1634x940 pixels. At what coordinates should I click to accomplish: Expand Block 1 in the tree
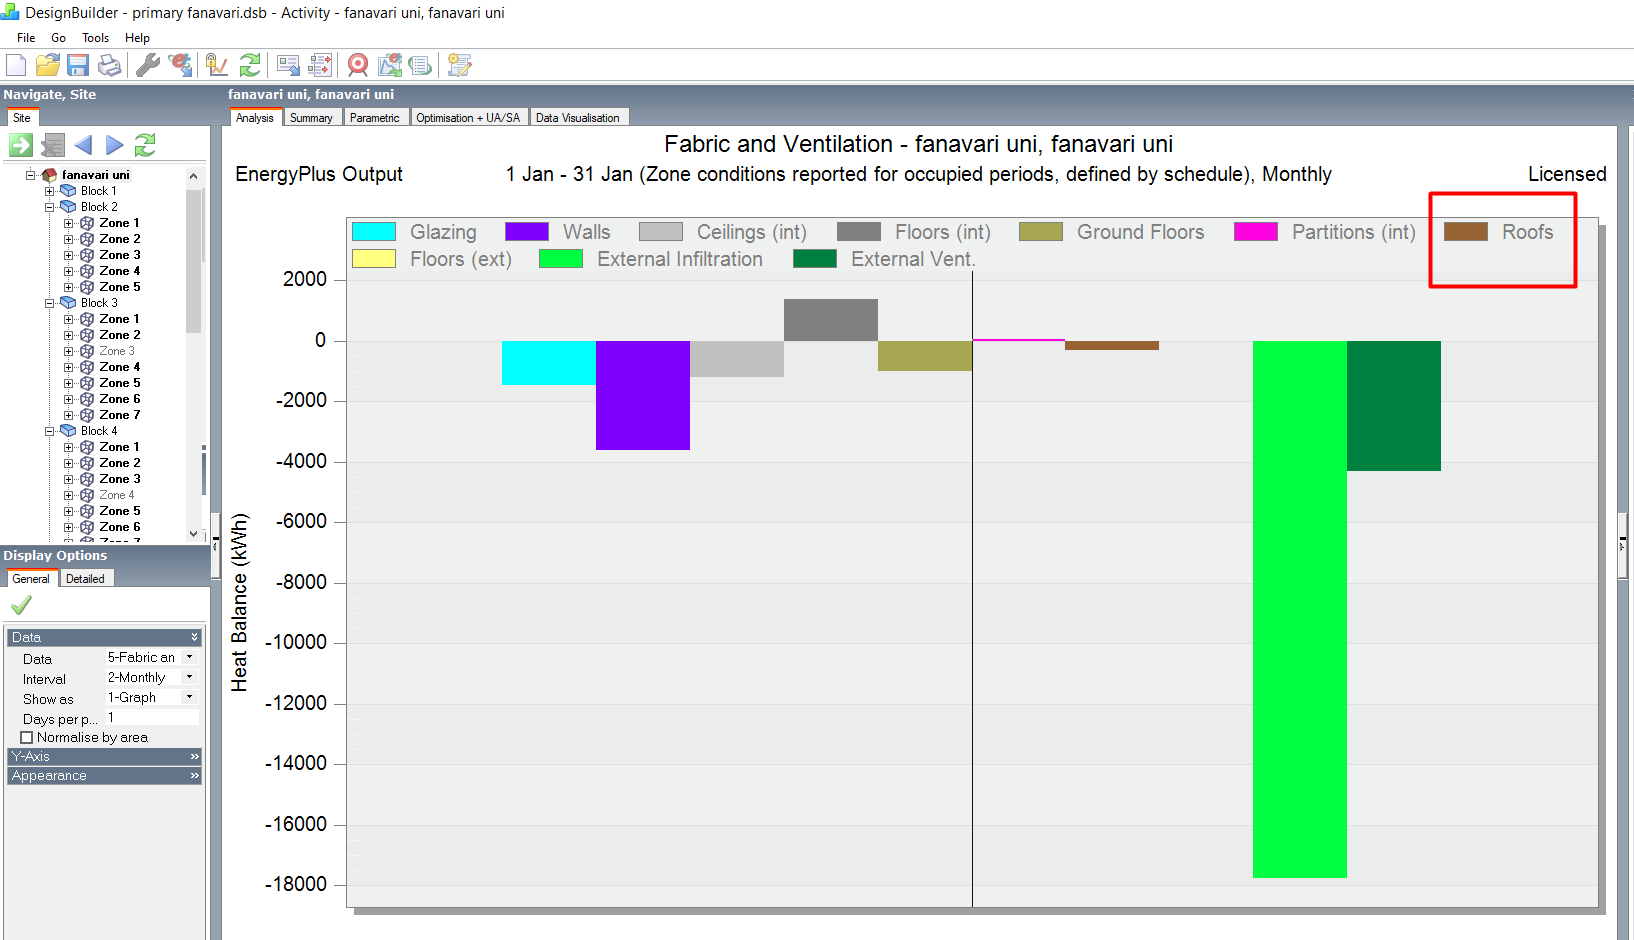49,191
